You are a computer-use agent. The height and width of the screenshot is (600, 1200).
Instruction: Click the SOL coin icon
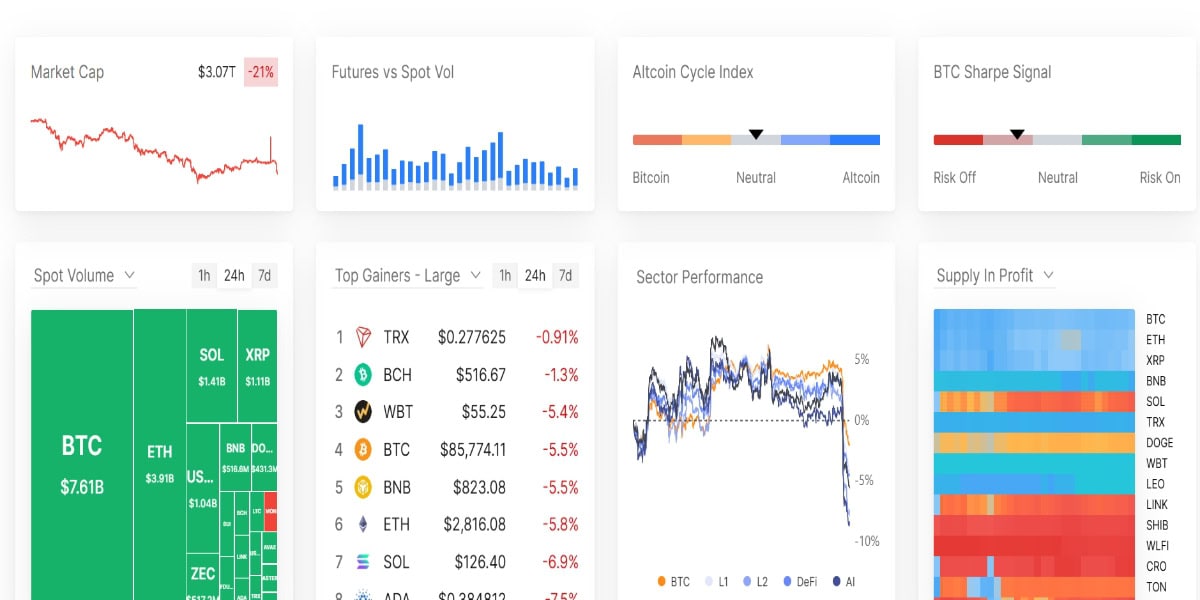363,562
